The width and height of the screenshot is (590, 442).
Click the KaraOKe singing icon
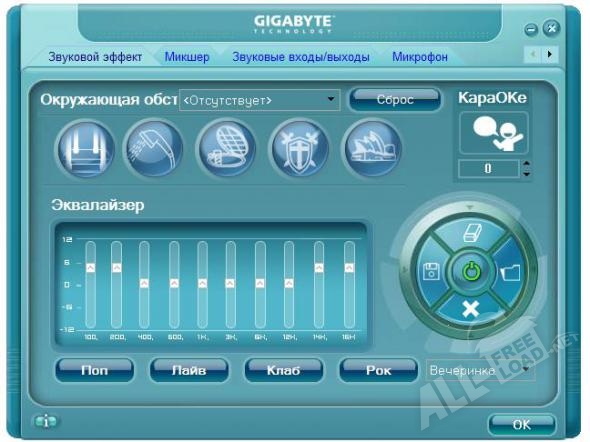pos(494,133)
